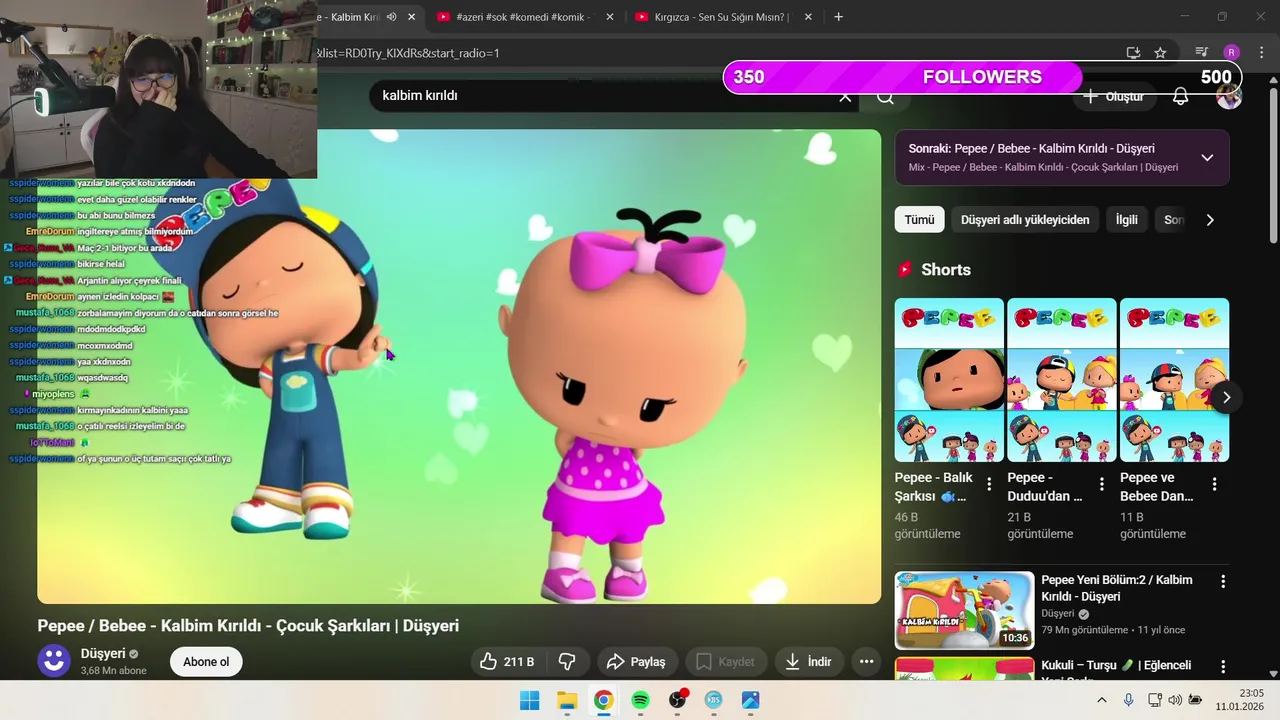The height and width of the screenshot is (720, 1280).
Task: Select the İlgili filter chip
Action: 1127,220
